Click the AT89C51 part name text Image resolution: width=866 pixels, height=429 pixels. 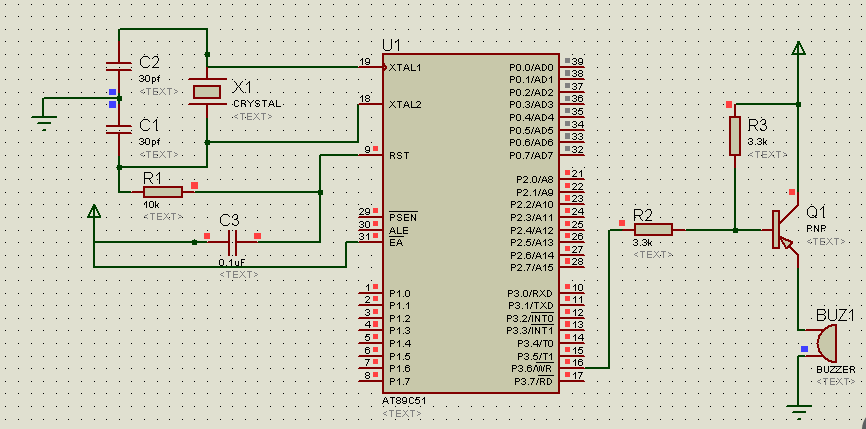404,401
